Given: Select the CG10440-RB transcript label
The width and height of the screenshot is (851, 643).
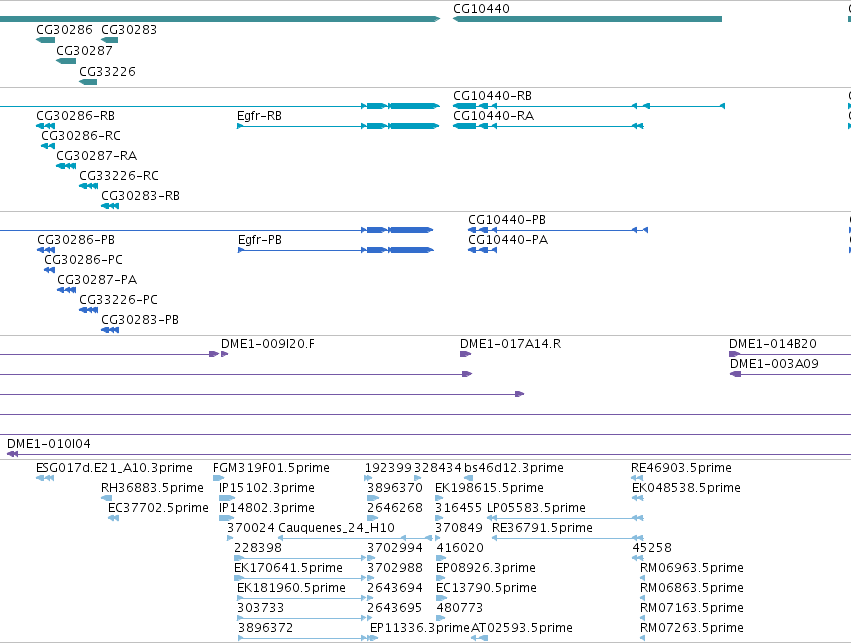Looking at the screenshot, I should 492,96.
